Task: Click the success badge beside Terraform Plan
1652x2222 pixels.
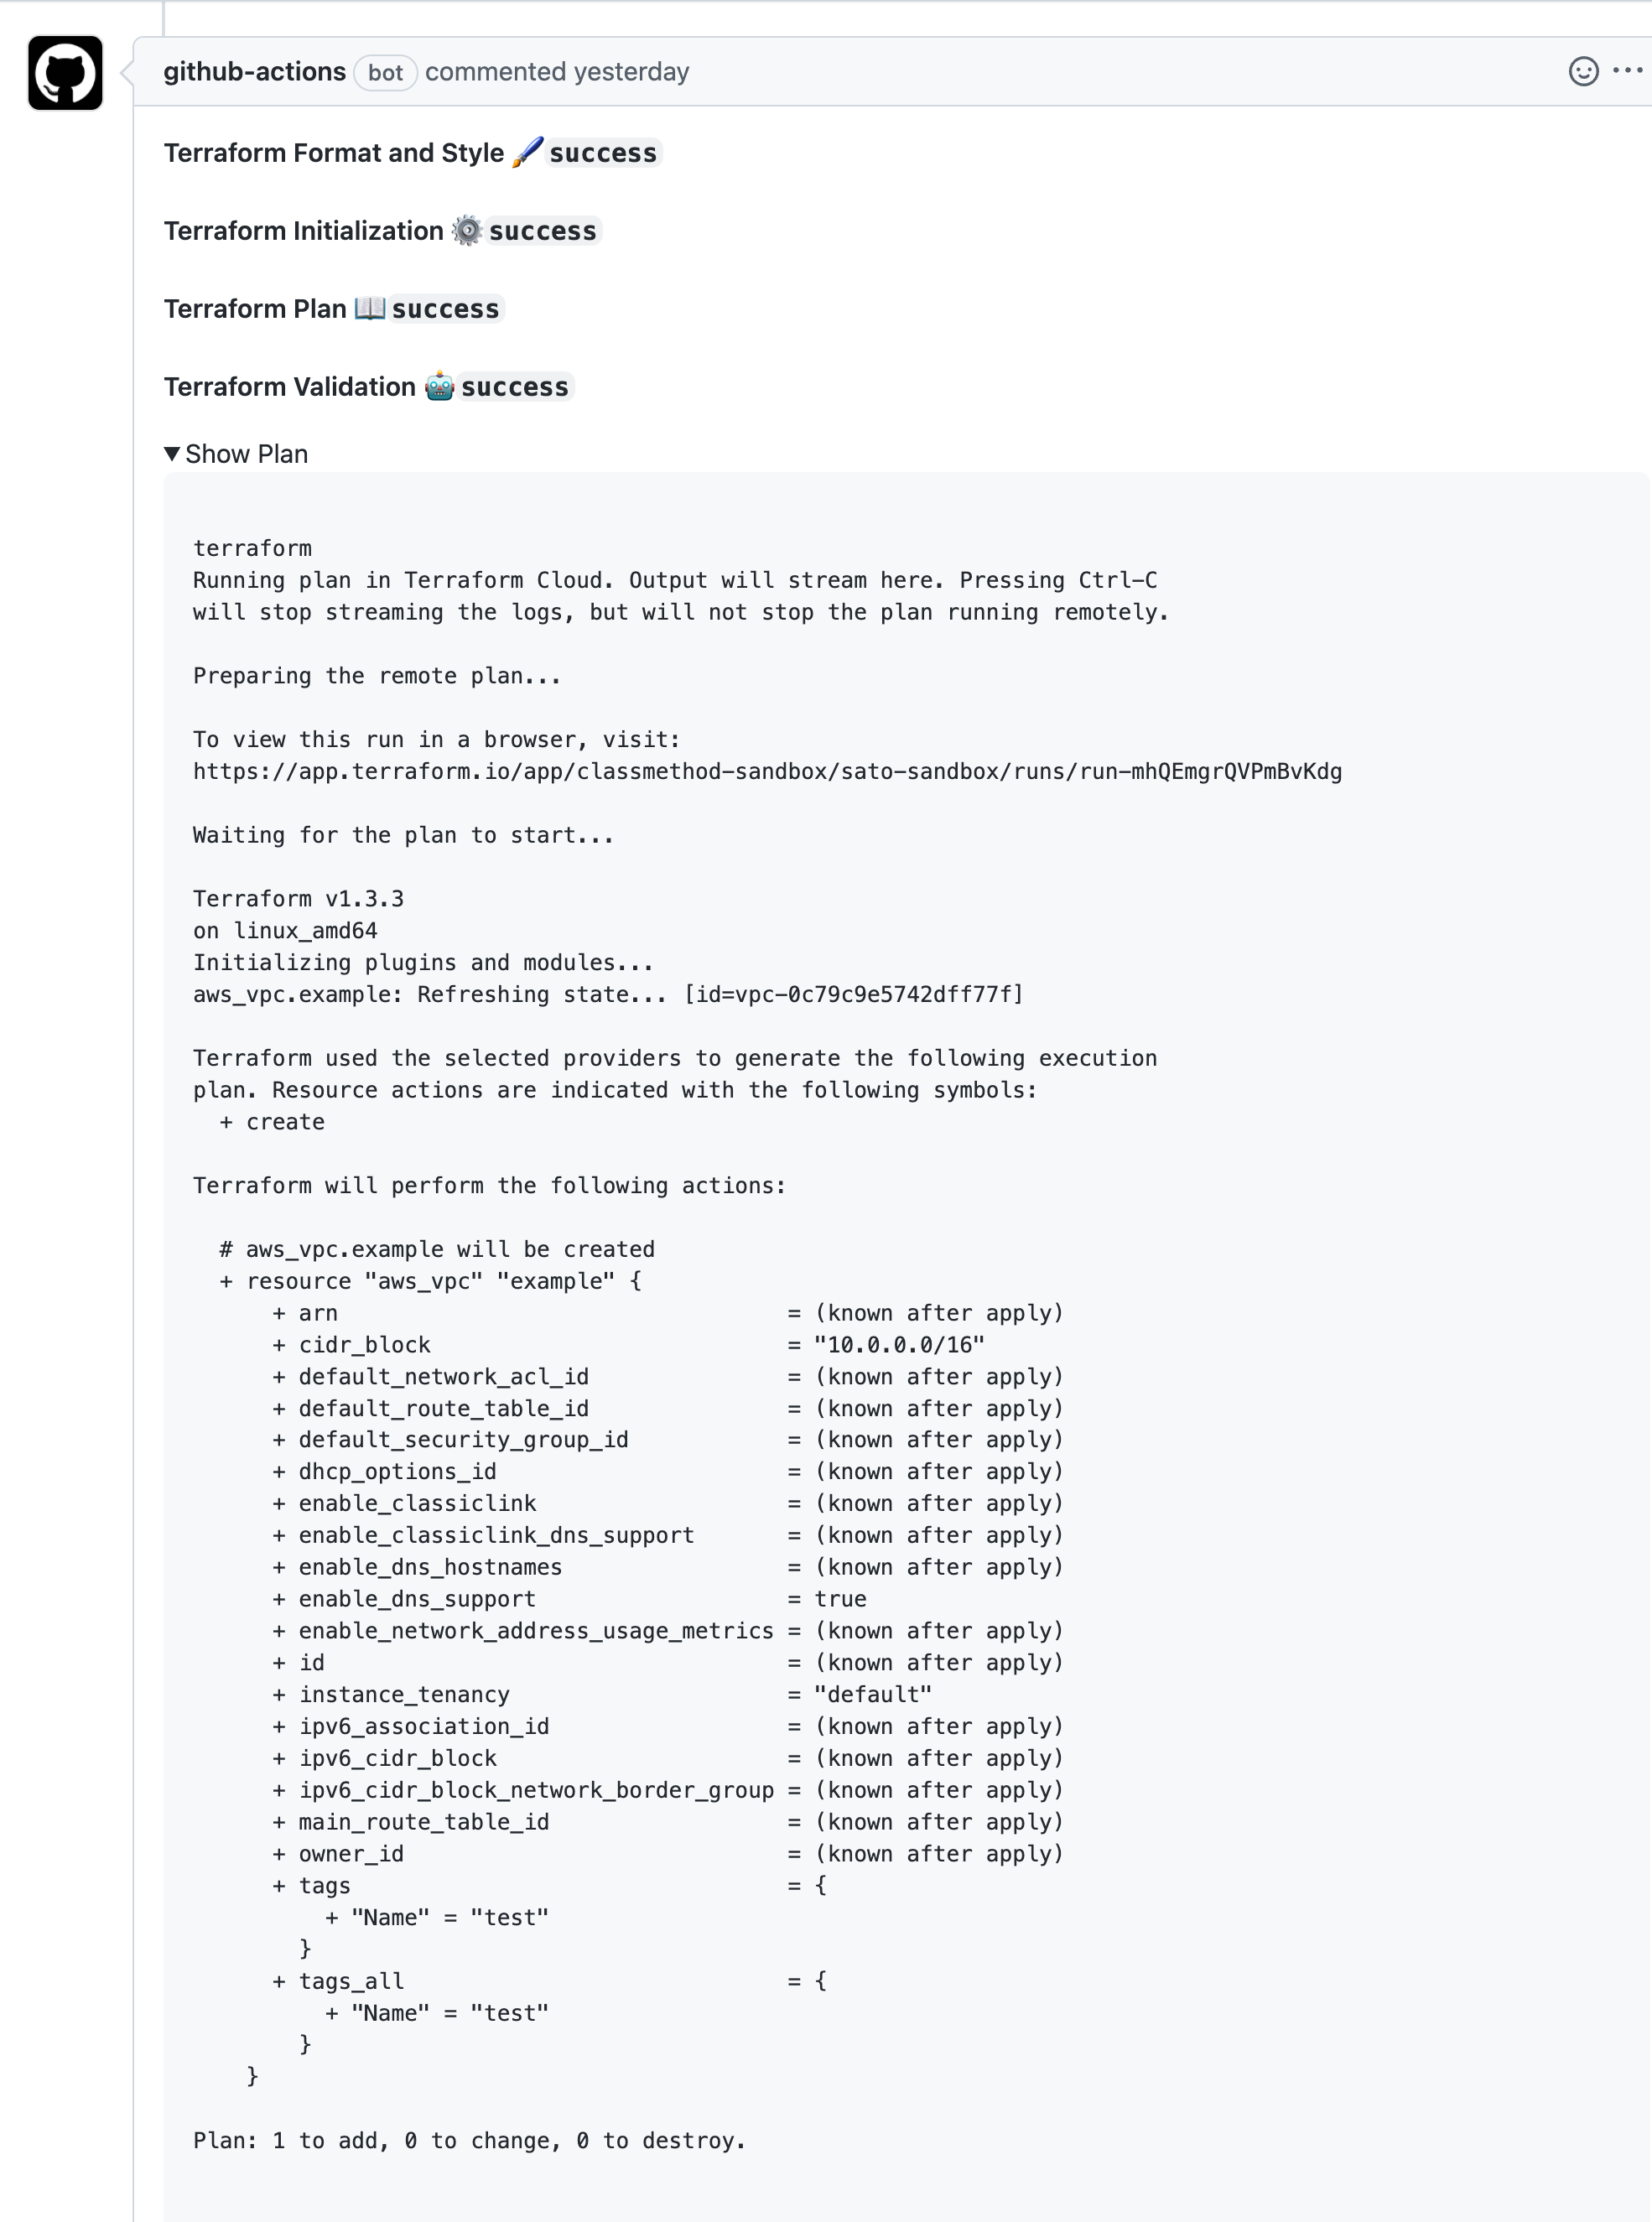Action: tap(446, 308)
